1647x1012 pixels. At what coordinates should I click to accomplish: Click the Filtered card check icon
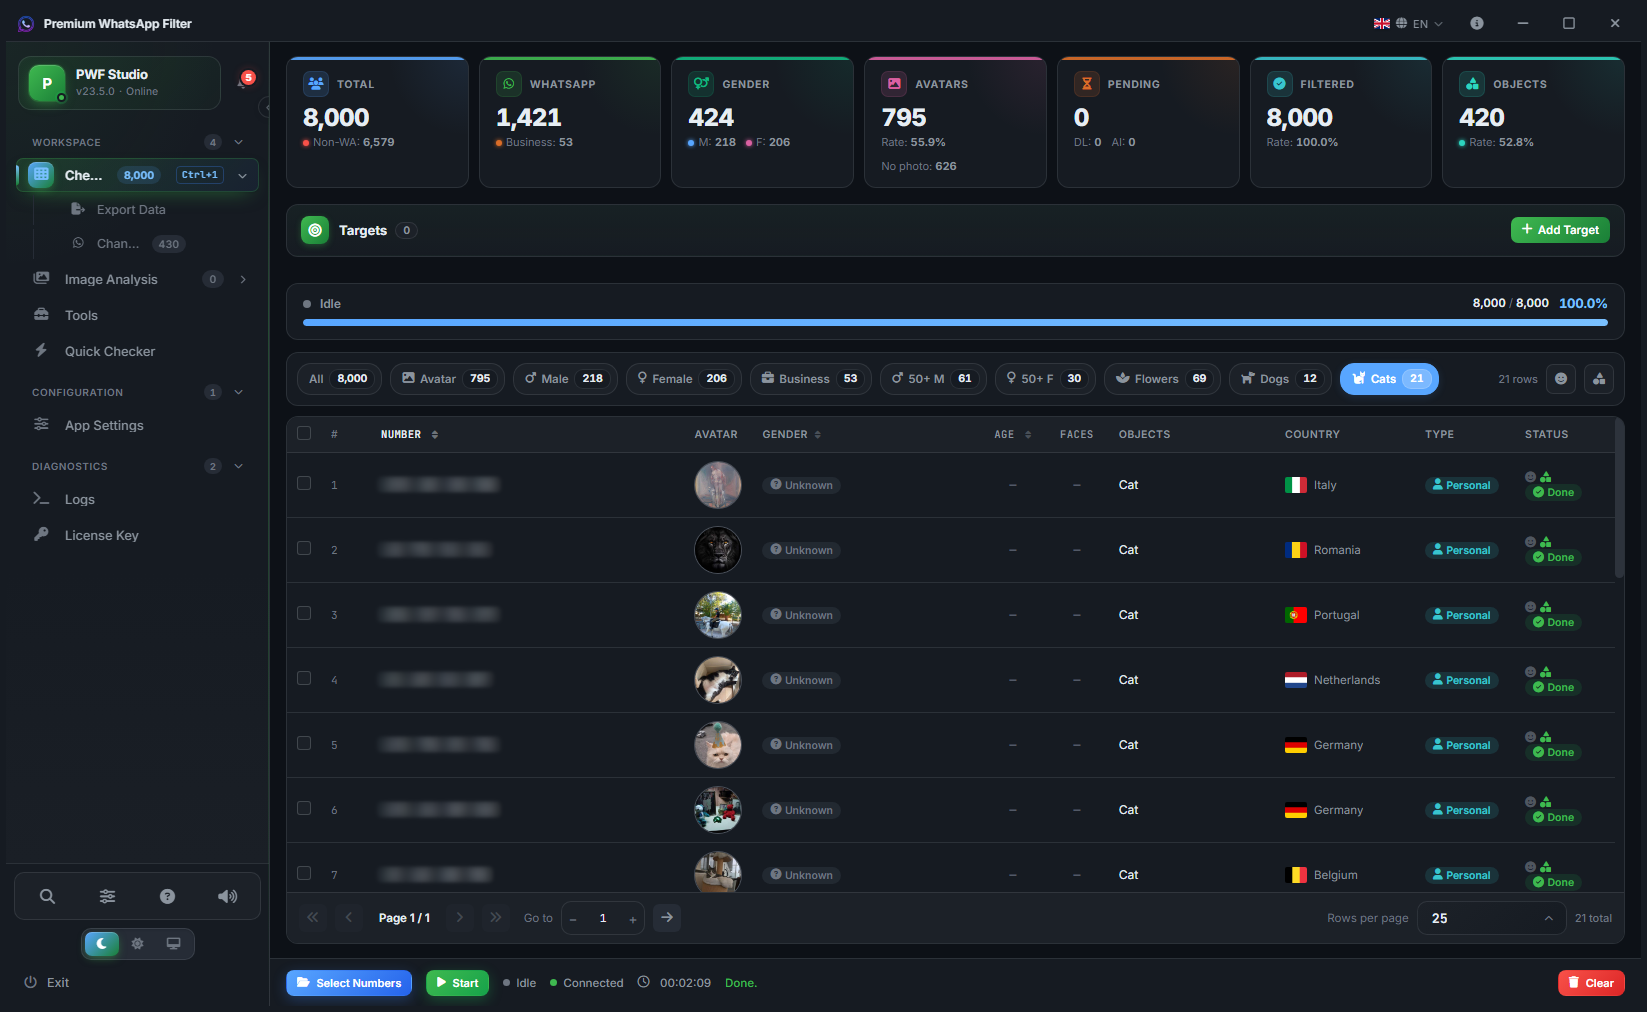click(1279, 84)
